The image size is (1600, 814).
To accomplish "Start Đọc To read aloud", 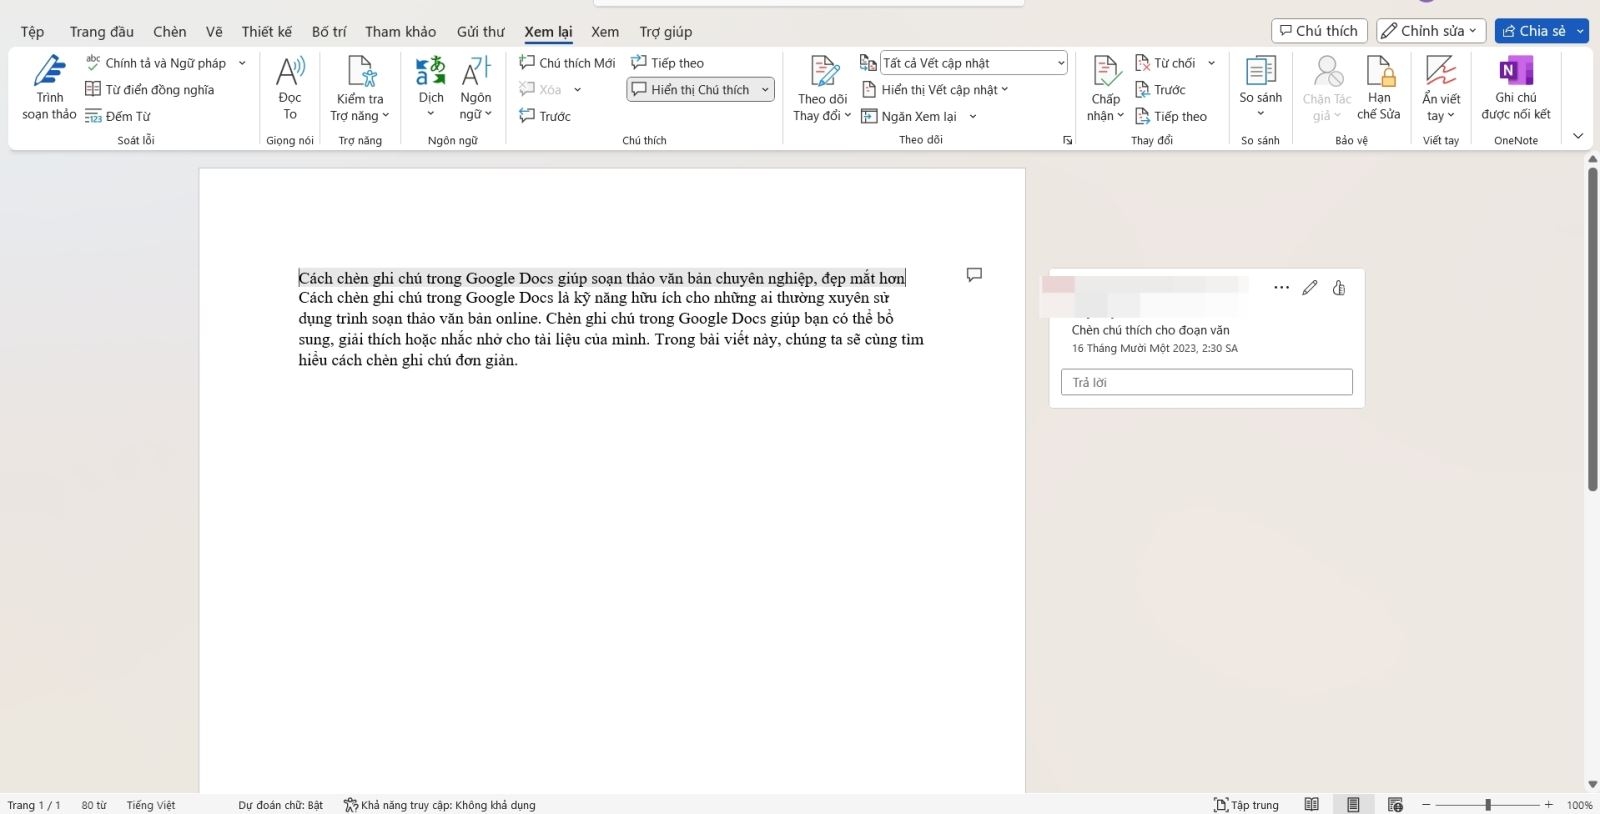I will click(x=290, y=88).
